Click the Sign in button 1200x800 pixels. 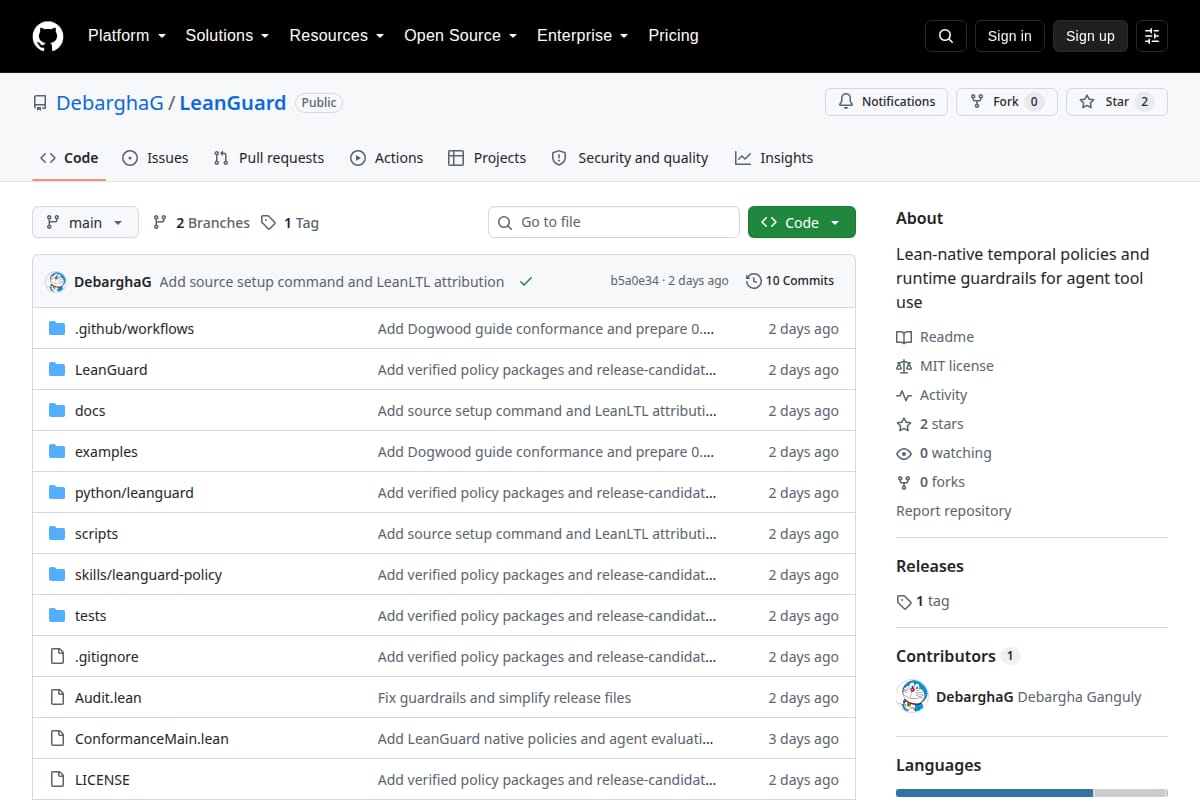pyautogui.click(x=1009, y=36)
